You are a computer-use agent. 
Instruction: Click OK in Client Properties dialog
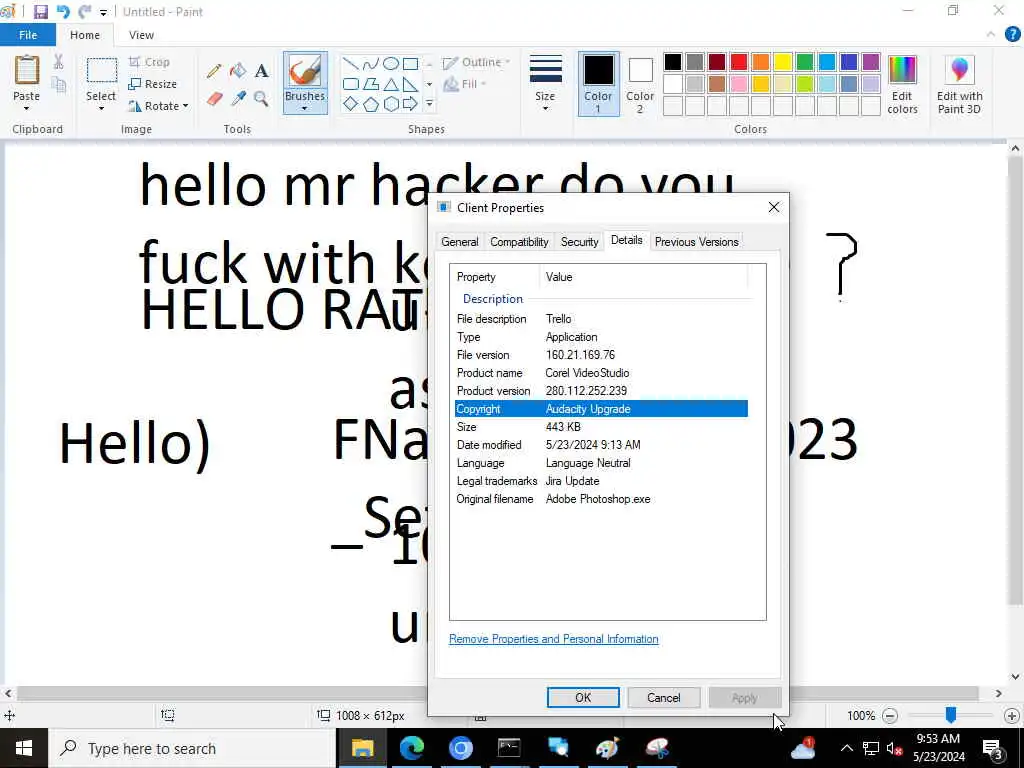click(583, 697)
